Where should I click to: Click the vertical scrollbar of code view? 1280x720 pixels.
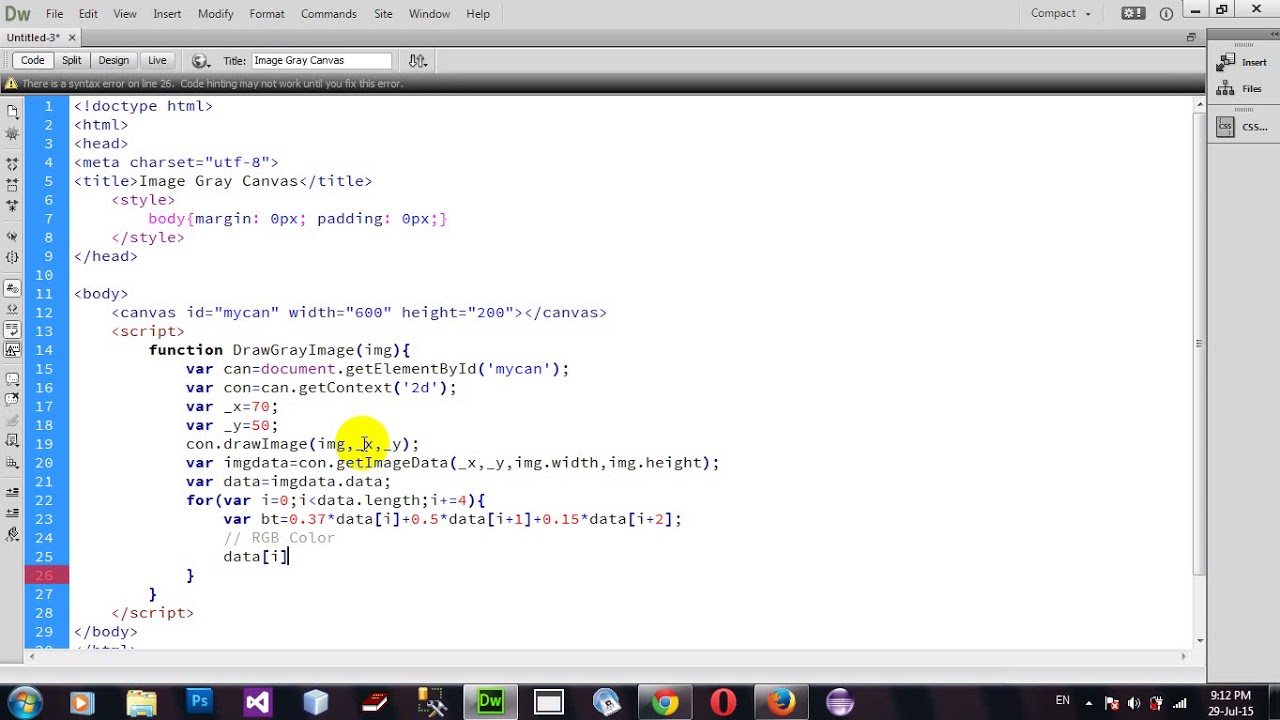tap(1200, 345)
